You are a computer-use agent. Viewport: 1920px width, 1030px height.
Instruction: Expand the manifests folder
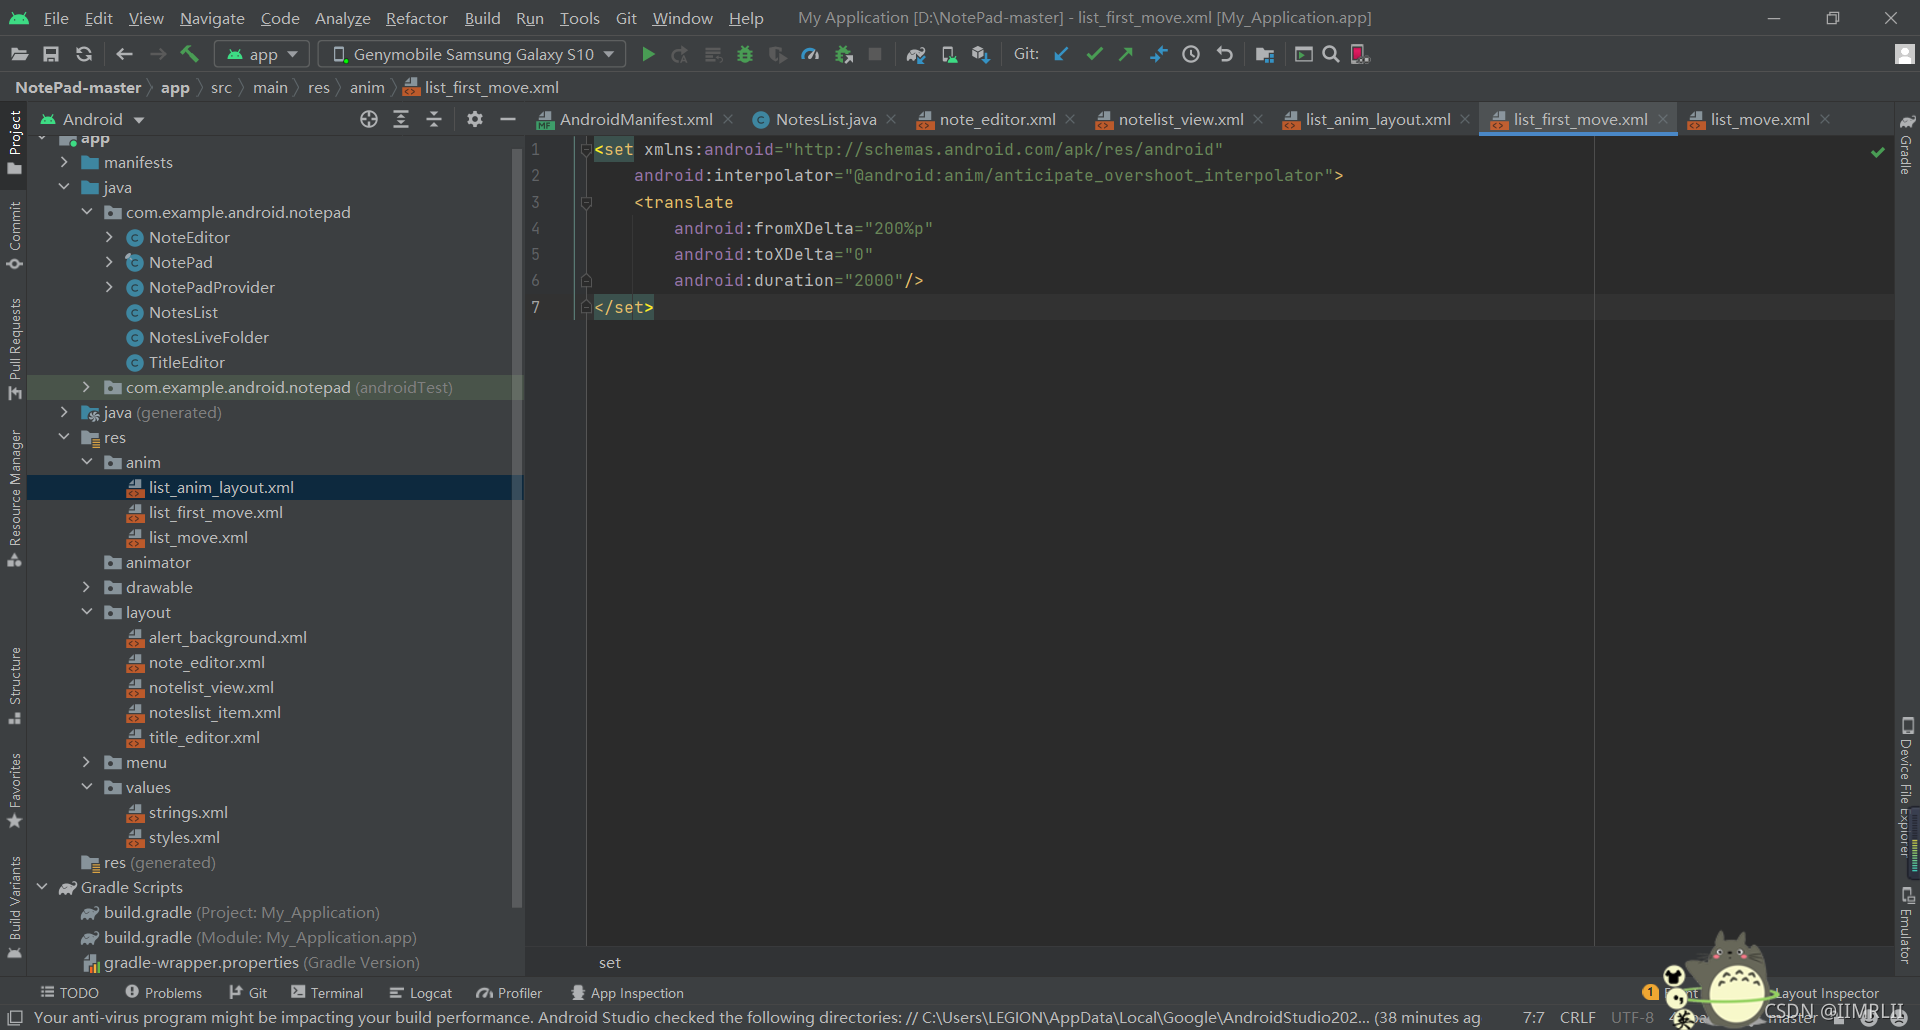[x=64, y=162]
